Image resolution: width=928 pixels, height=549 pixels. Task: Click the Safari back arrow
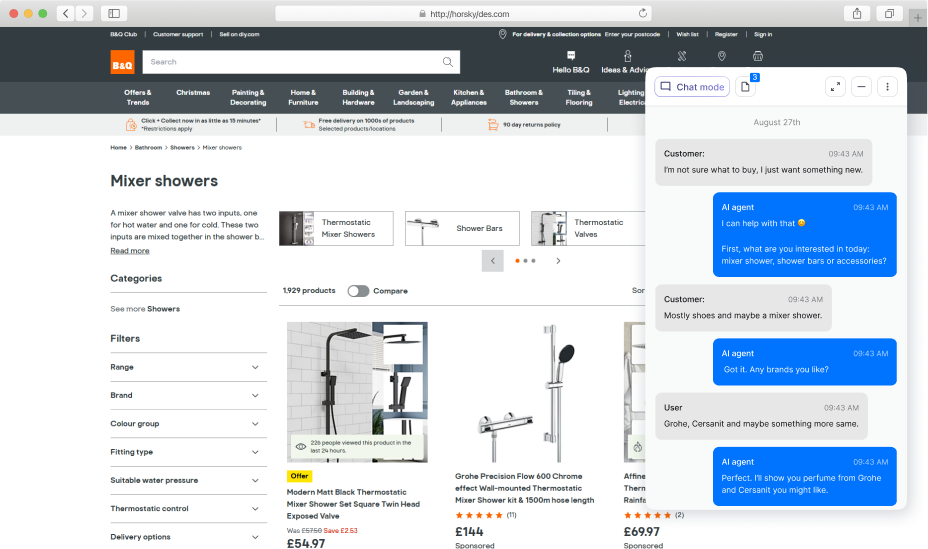point(66,14)
